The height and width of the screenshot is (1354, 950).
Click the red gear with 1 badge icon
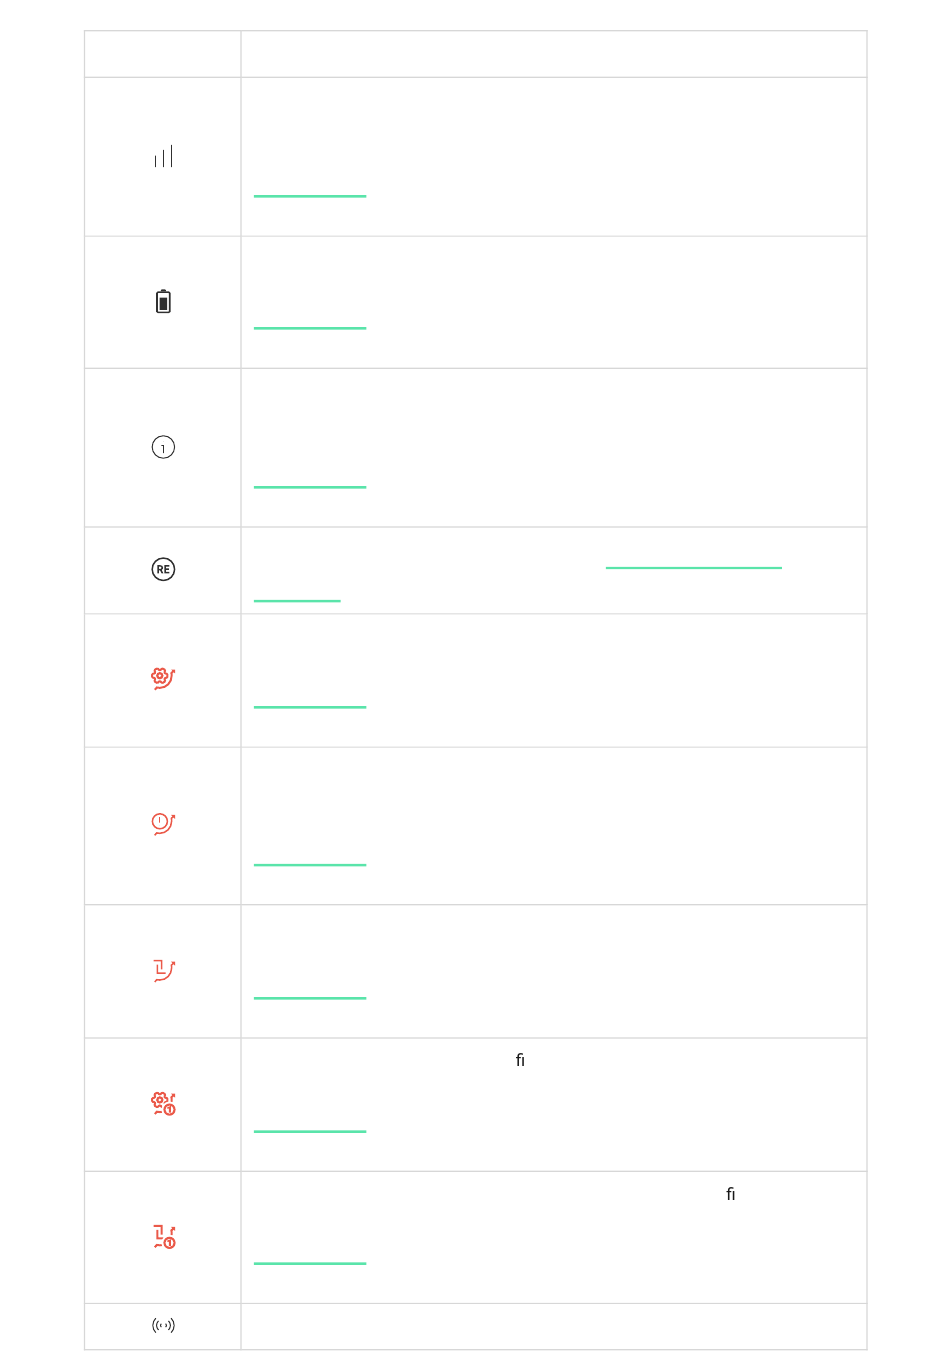(163, 1103)
